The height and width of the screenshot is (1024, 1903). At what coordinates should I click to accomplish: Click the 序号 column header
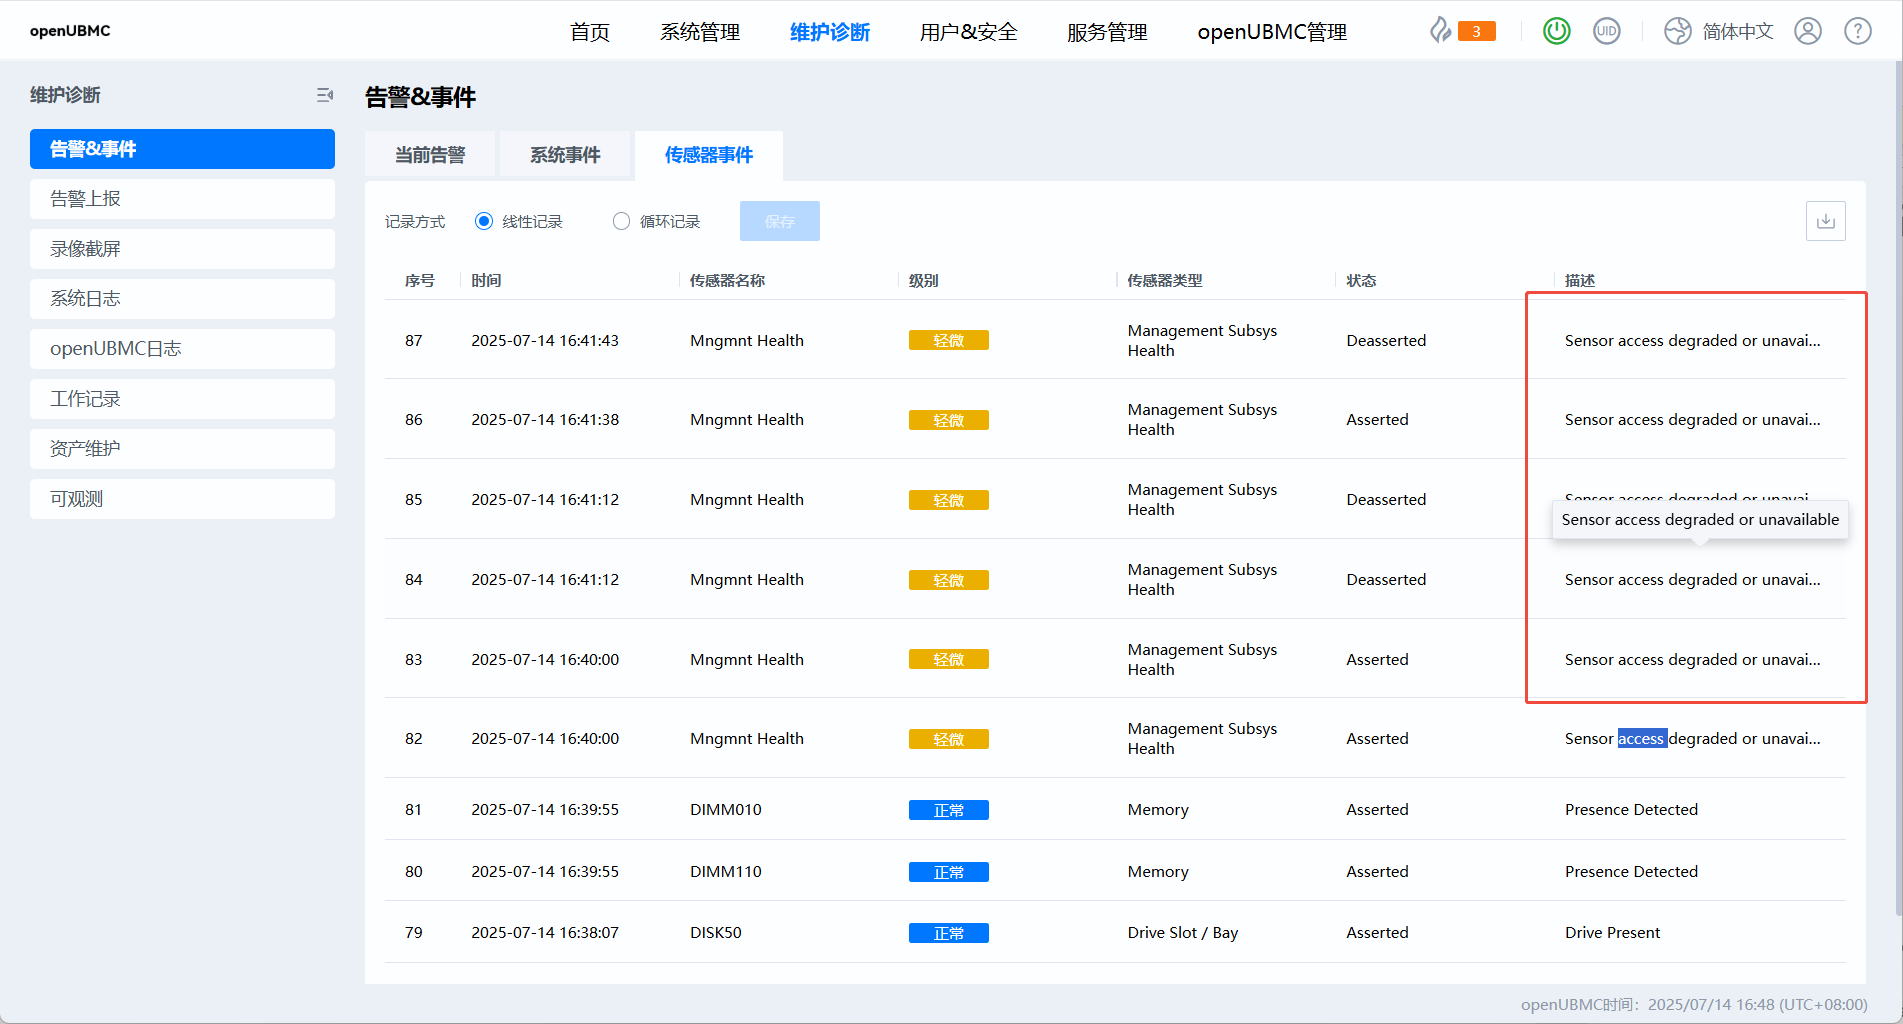coord(420,281)
